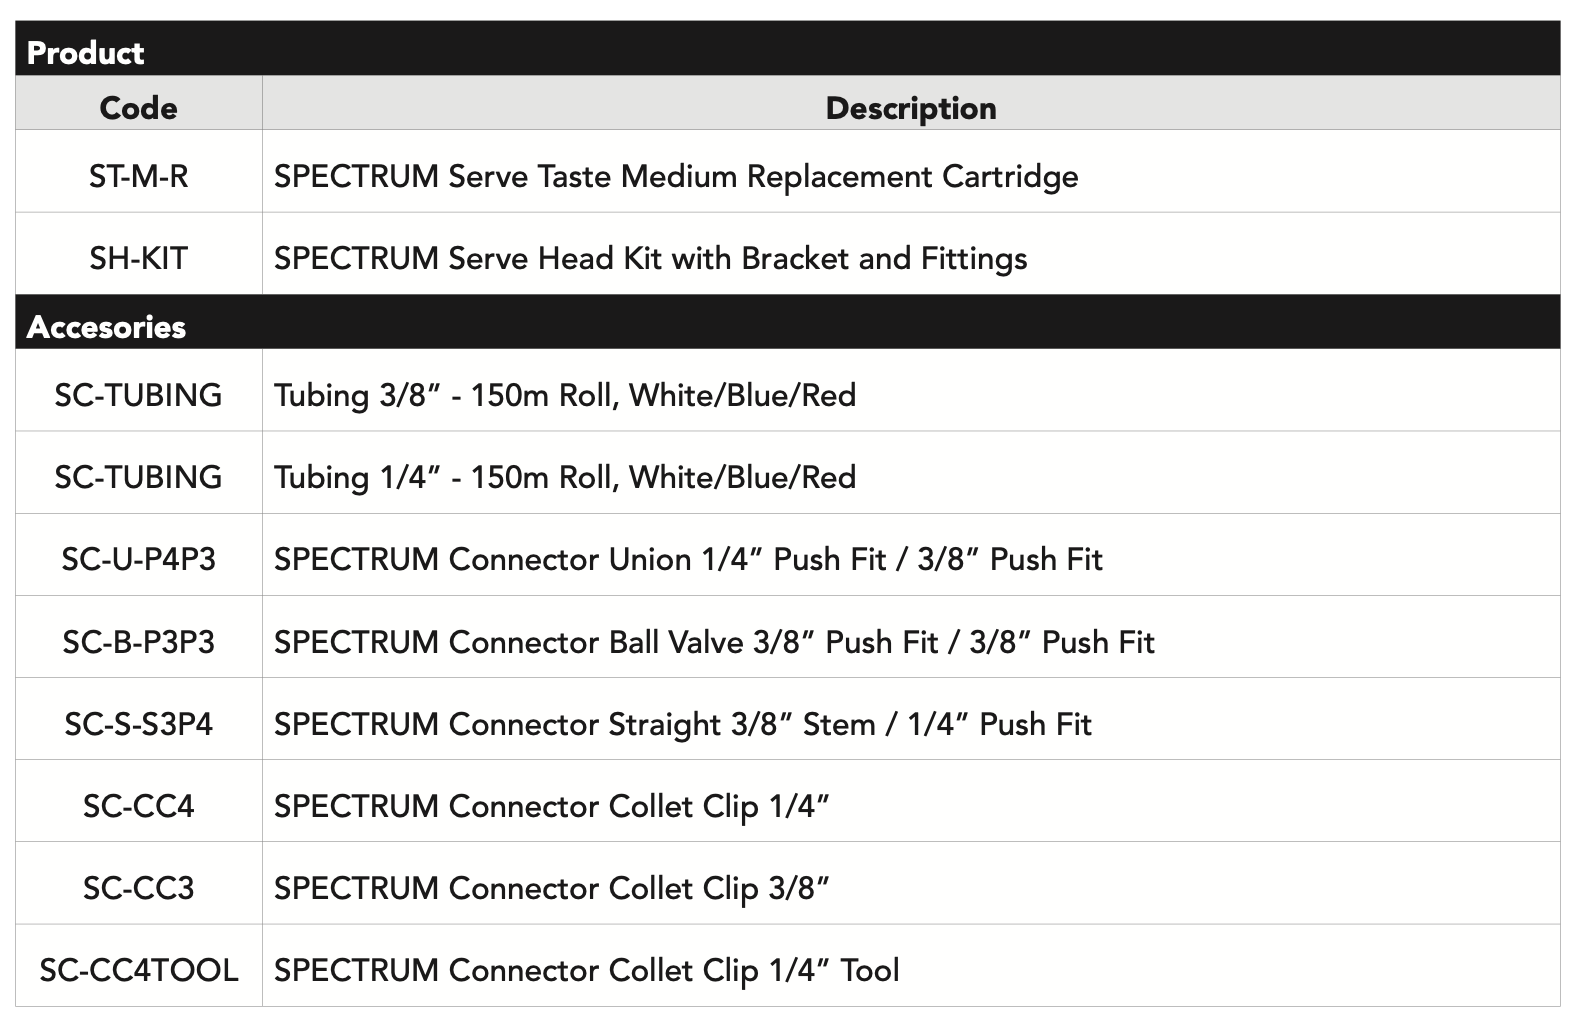Select the Product section header bar
Viewport: 1572px width, 1026px height.
(788, 48)
